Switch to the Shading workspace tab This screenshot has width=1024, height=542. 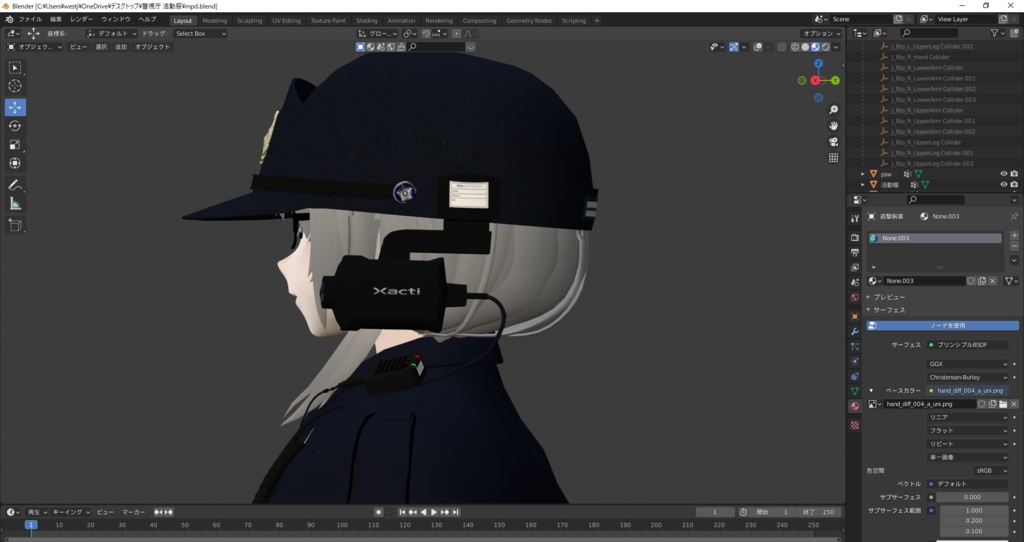(x=366, y=20)
